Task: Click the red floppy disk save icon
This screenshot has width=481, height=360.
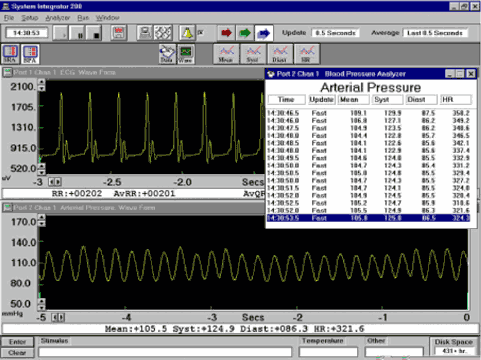Action: pyautogui.click(x=119, y=33)
